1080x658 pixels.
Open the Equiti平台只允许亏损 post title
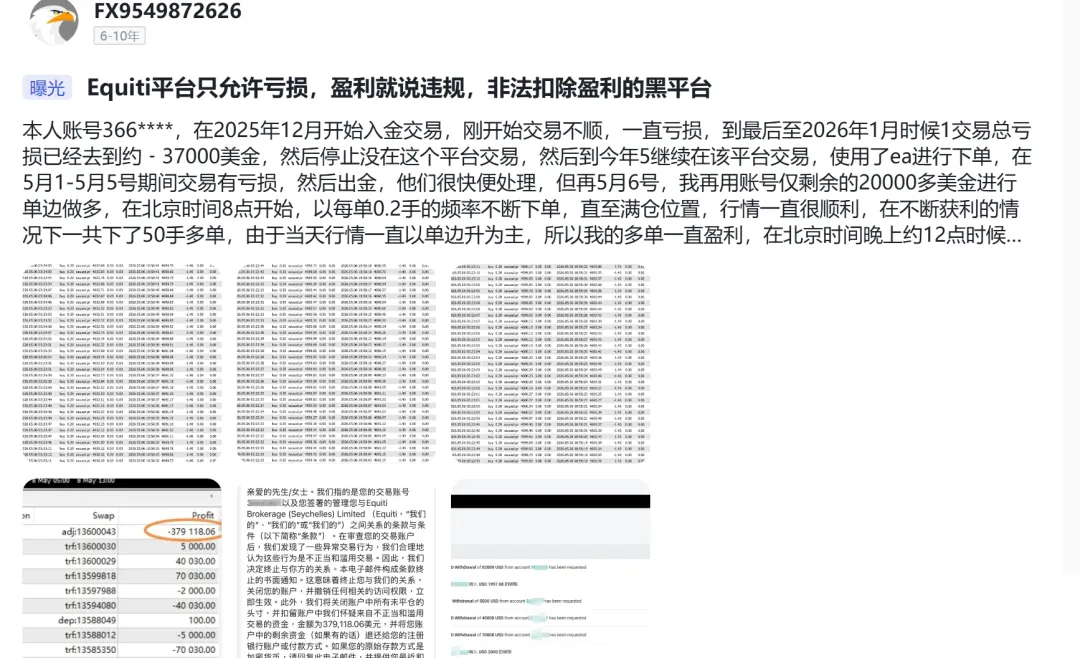pos(399,88)
